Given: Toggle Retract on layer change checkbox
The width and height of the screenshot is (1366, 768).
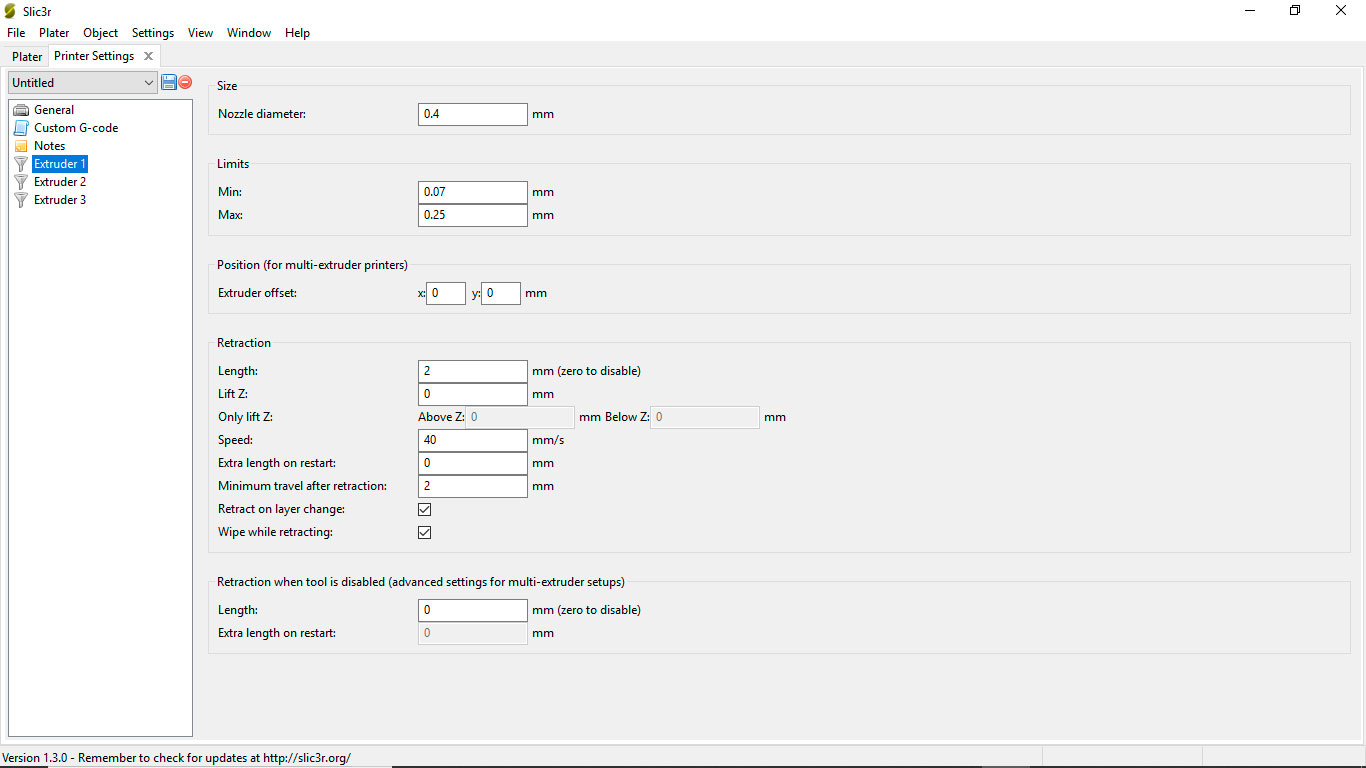Looking at the screenshot, I should pyautogui.click(x=424, y=509).
